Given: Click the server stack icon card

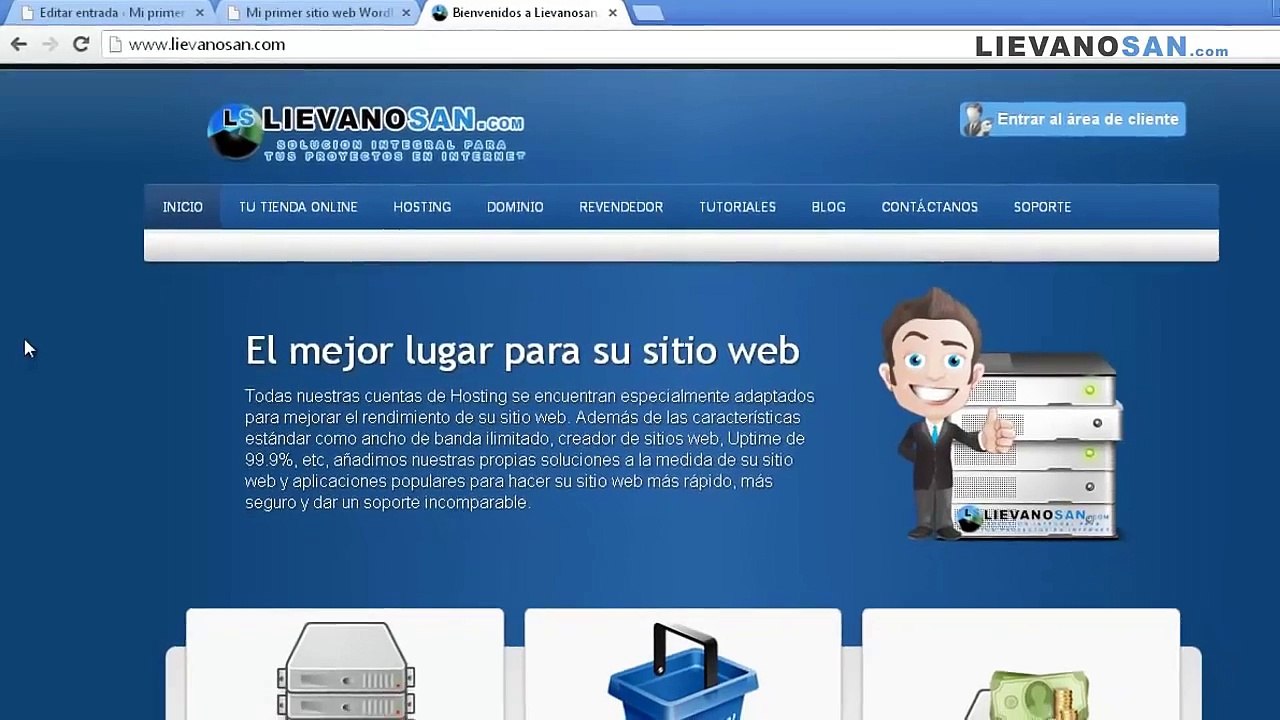Looking at the screenshot, I should coord(345,664).
